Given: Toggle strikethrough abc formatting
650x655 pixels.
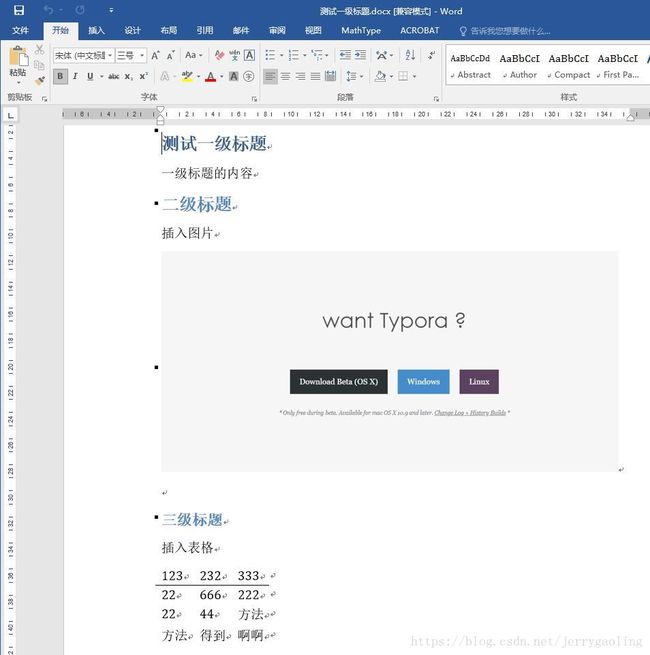Looking at the screenshot, I should point(113,76).
